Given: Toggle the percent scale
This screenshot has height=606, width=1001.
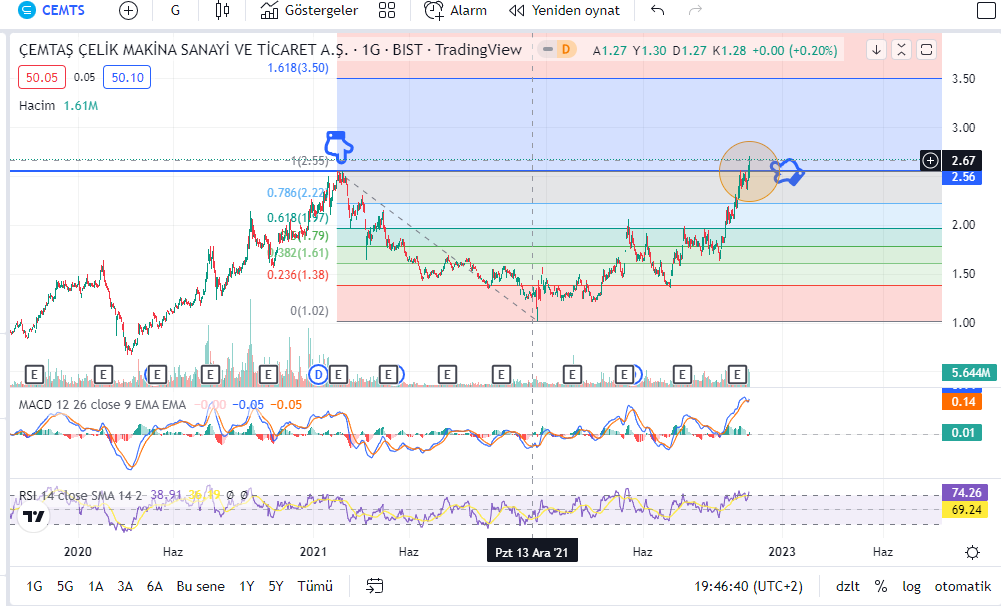Looking at the screenshot, I should pyautogui.click(x=881, y=586).
